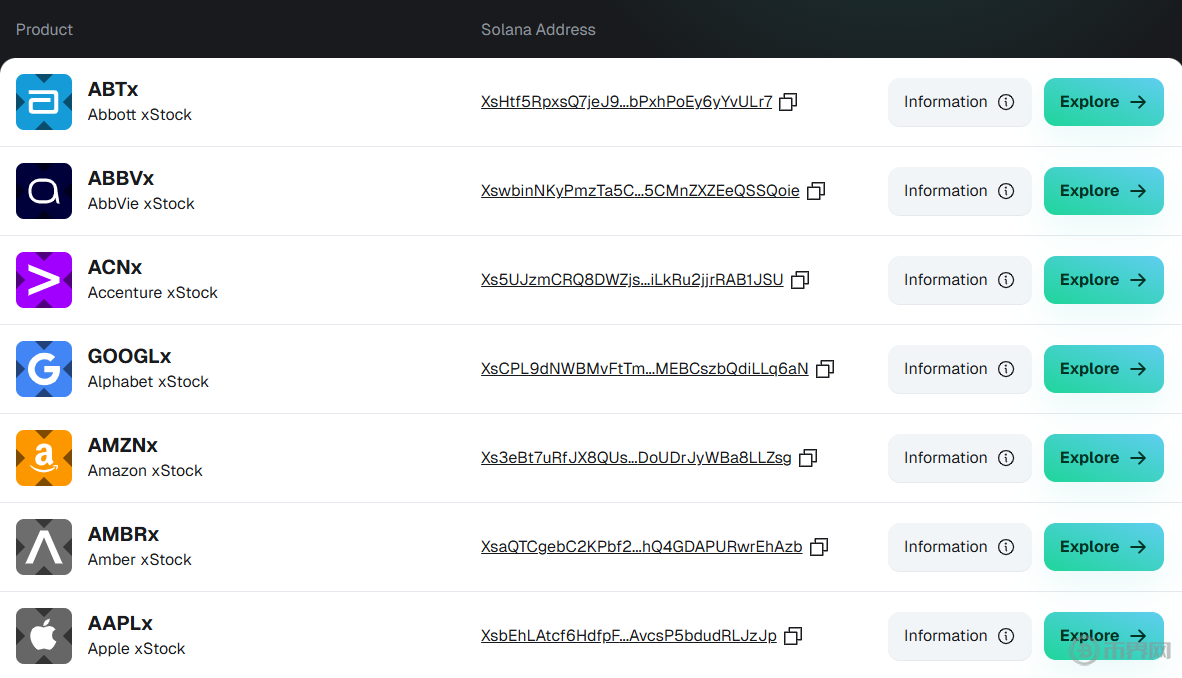Open Information for ABTx

(x=959, y=102)
